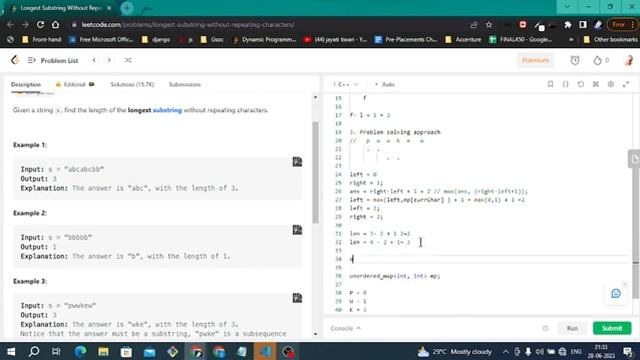Switch to the Description tab
The width and height of the screenshot is (640, 360).
[26, 84]
